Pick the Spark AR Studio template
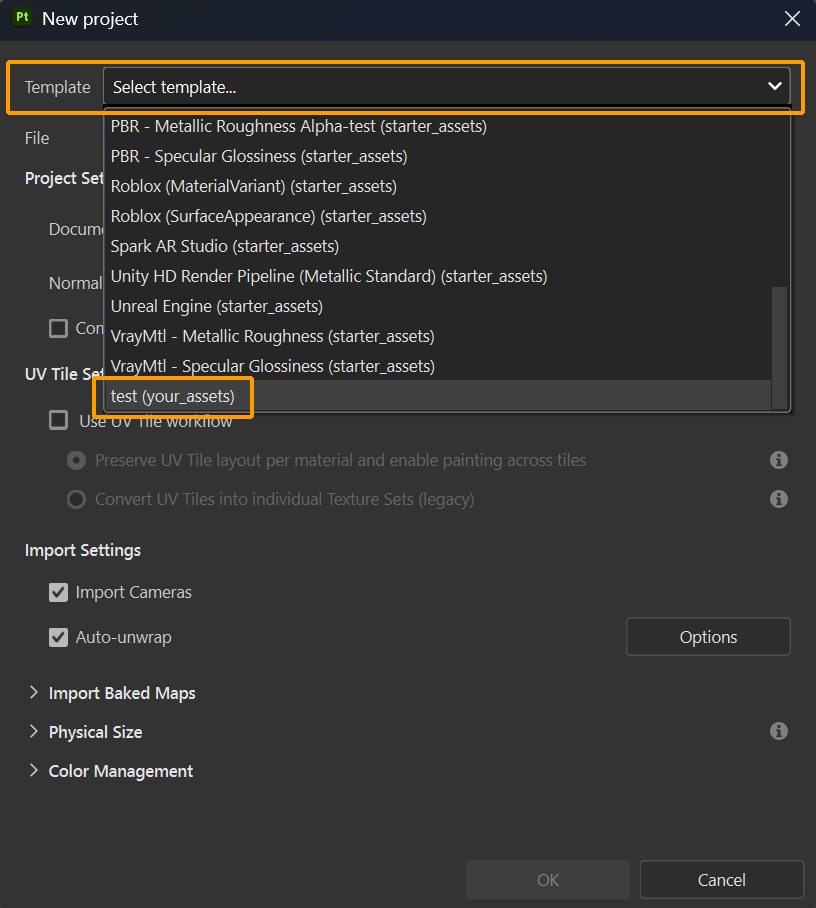 click(437, 247)
